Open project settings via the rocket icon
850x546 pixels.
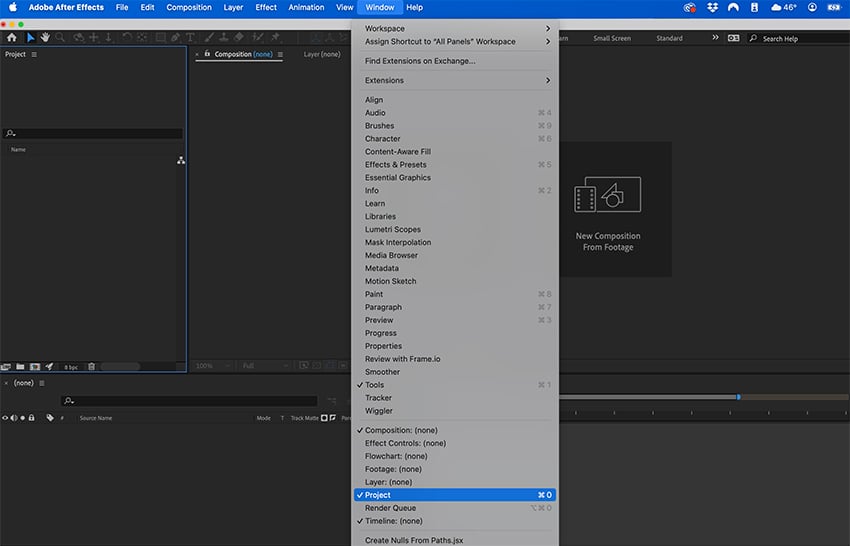pyautogui.click(x=49, y=367)
